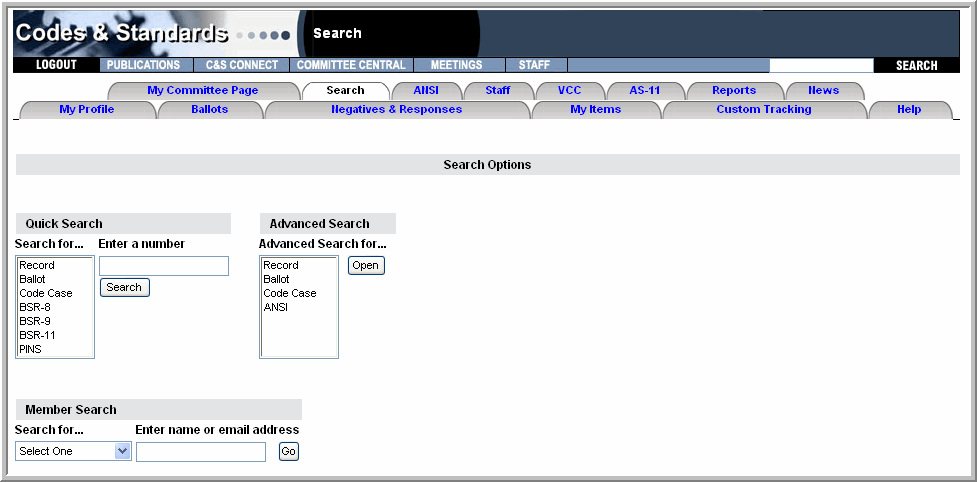
Task: Expand the Member Search 'Select One' dropdown
Action: tap(73, 451)
